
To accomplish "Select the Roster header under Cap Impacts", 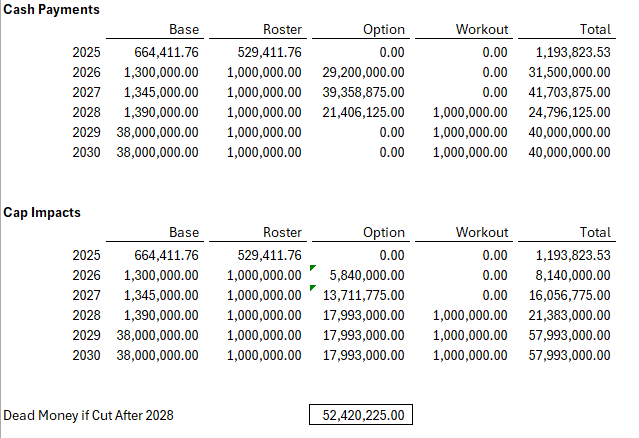I will (x=282, y=233).
